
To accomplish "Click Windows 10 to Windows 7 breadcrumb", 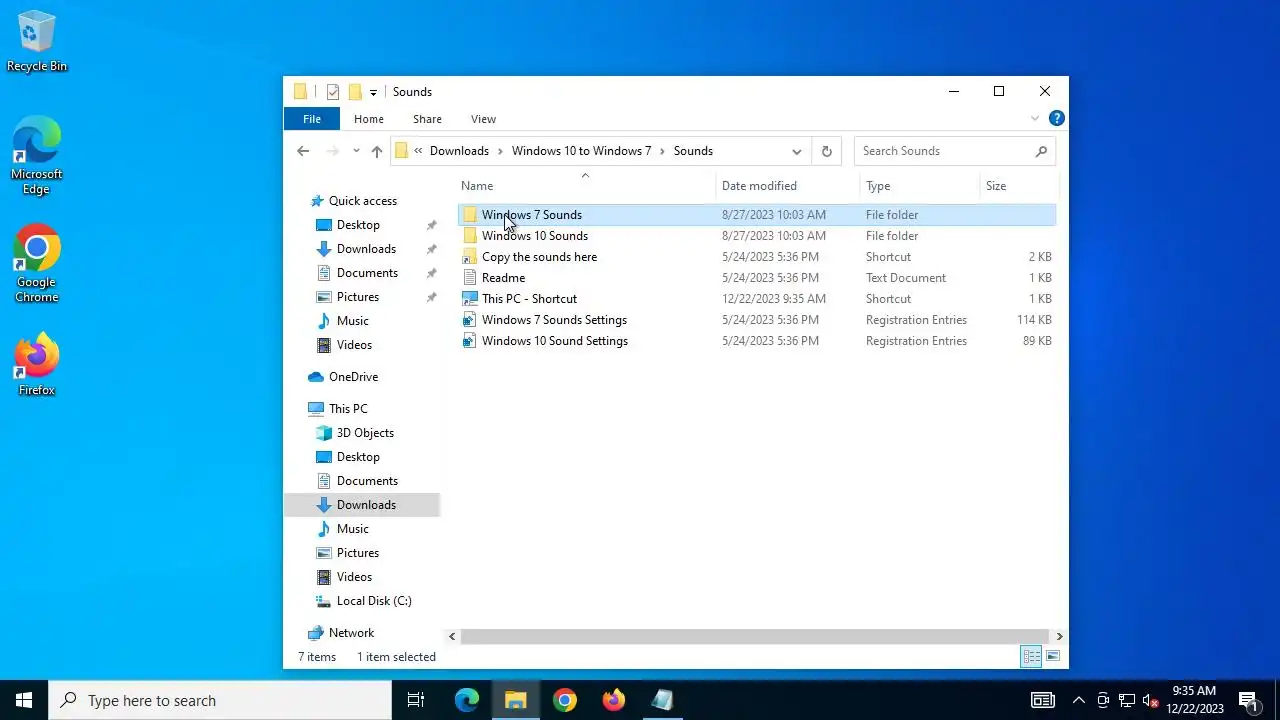I will 581,151.
